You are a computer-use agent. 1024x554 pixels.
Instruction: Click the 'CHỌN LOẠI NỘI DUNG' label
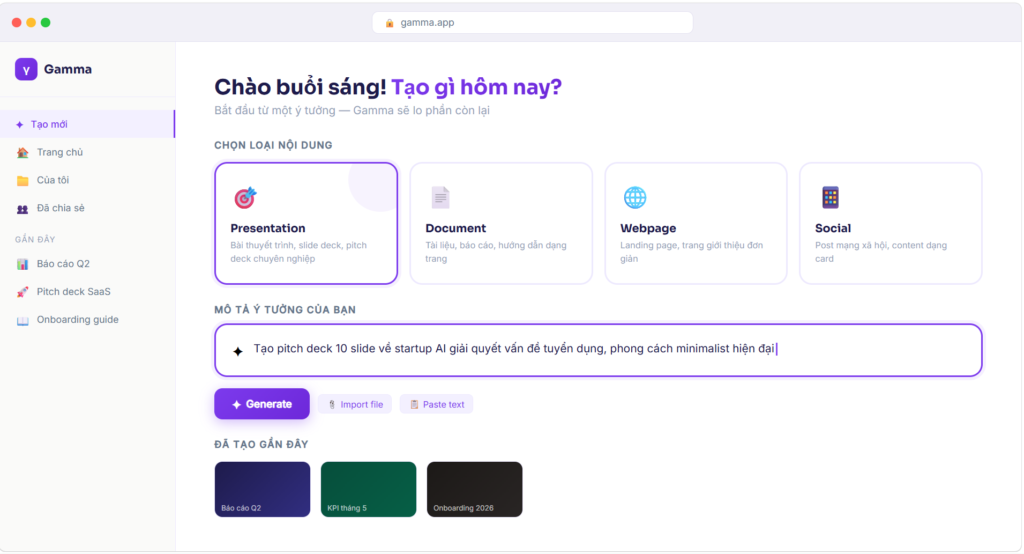tap(273, 145)
